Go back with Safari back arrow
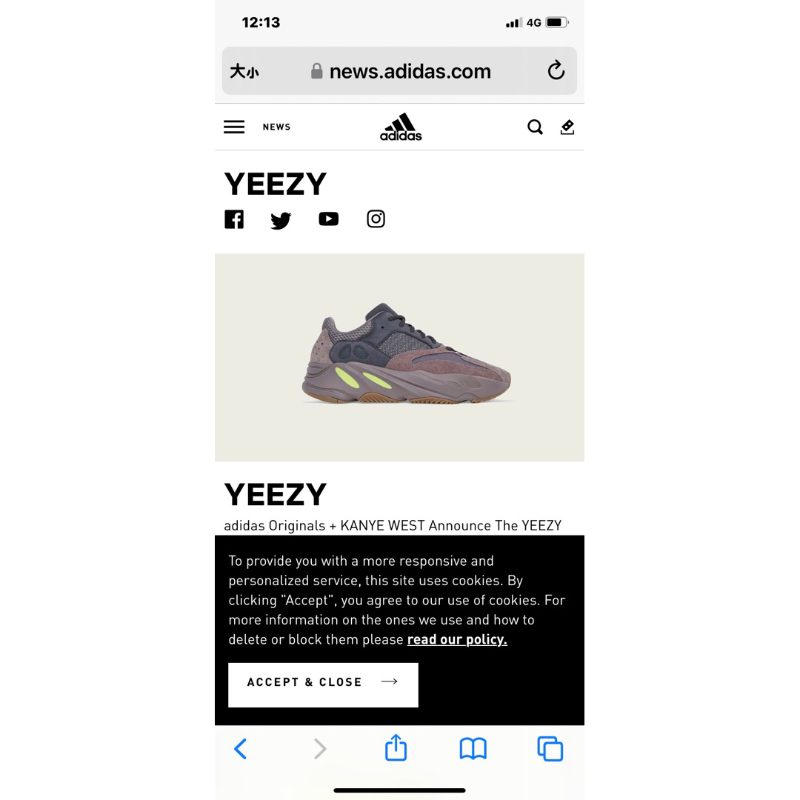Image resolution: width=800 pixels, height=800 pixels. 240,749
